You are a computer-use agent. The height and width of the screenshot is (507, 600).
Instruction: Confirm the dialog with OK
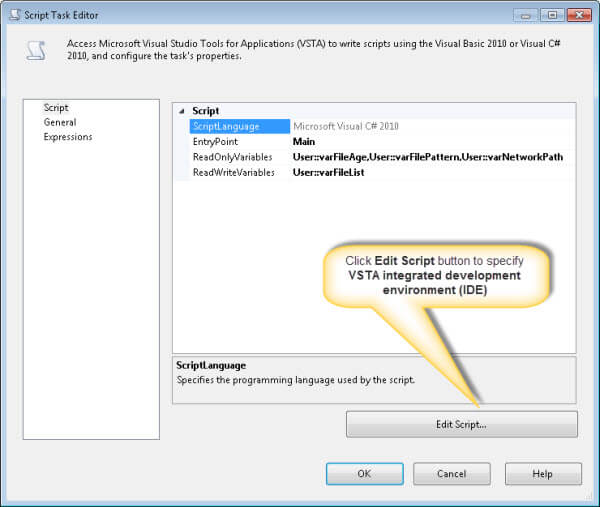click(364, 474)
